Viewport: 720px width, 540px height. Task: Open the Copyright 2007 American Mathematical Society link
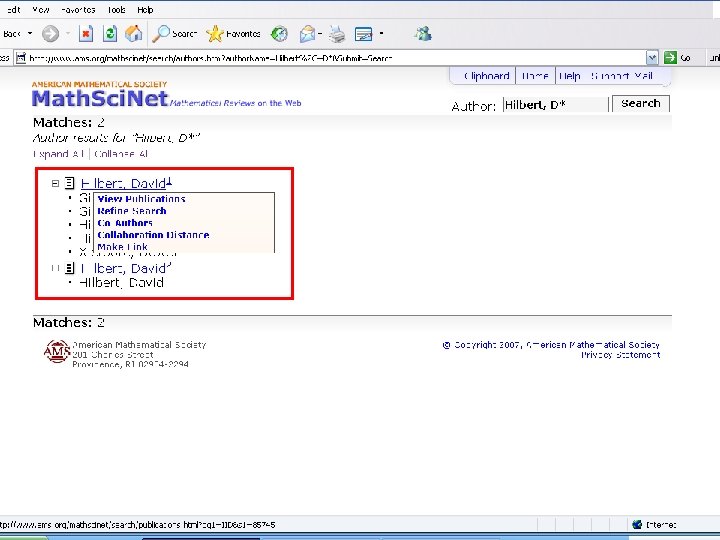tap(551, 345)
